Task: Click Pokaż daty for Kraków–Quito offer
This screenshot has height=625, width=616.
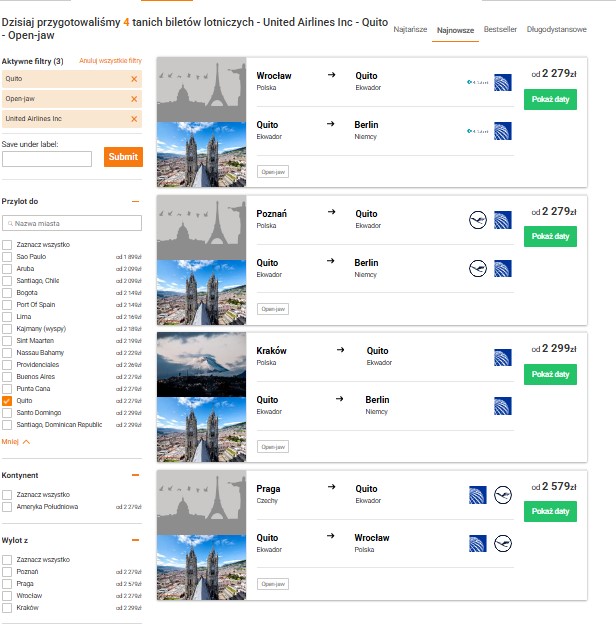Action: (x=550, y=374)
